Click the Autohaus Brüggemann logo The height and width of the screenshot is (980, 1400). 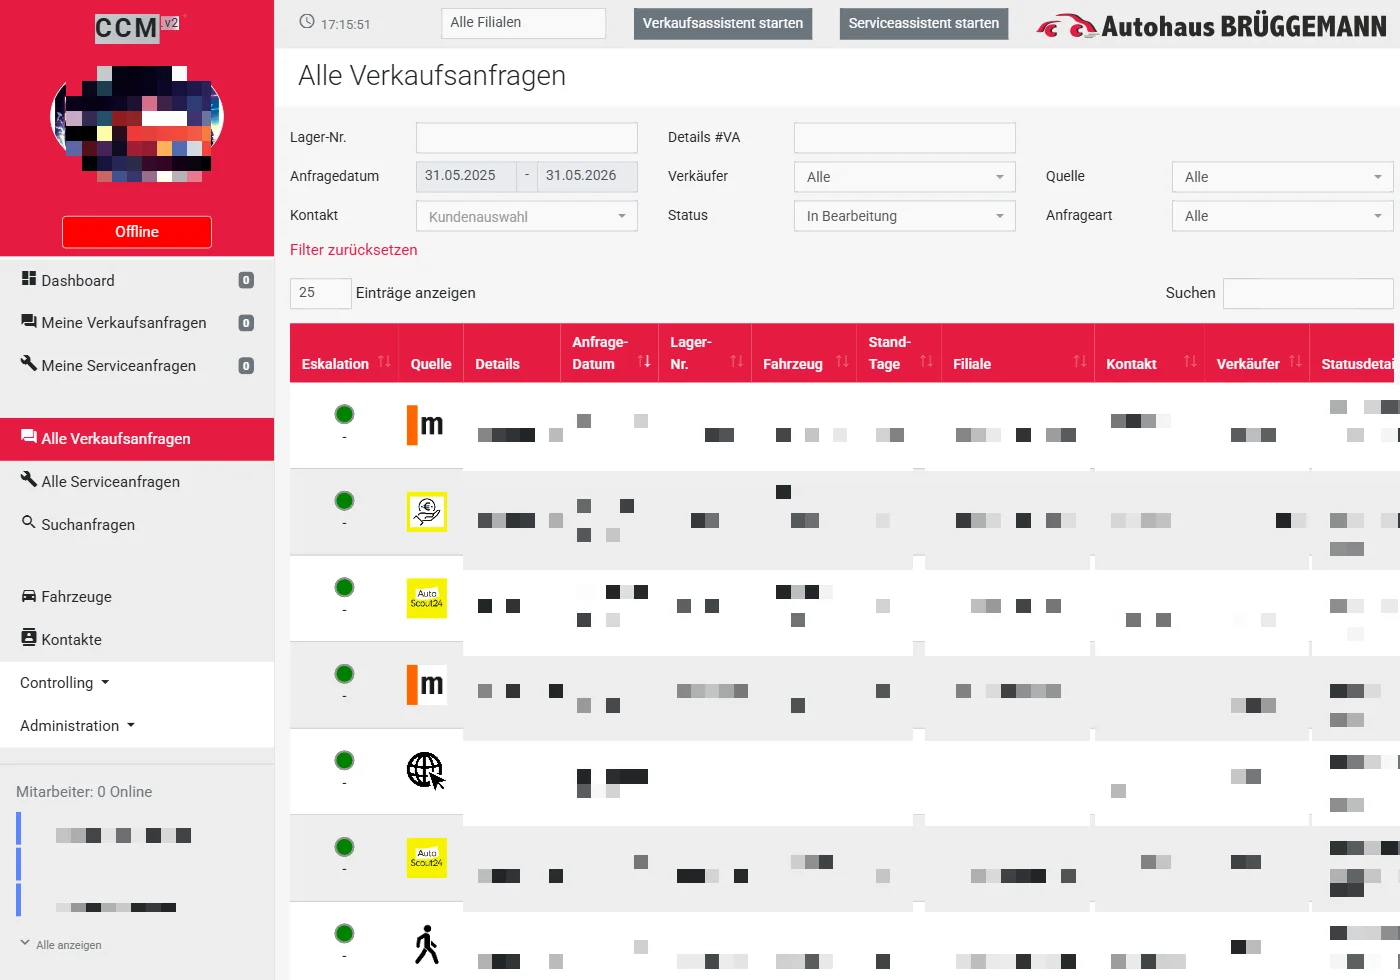(x=1212, y=27)
